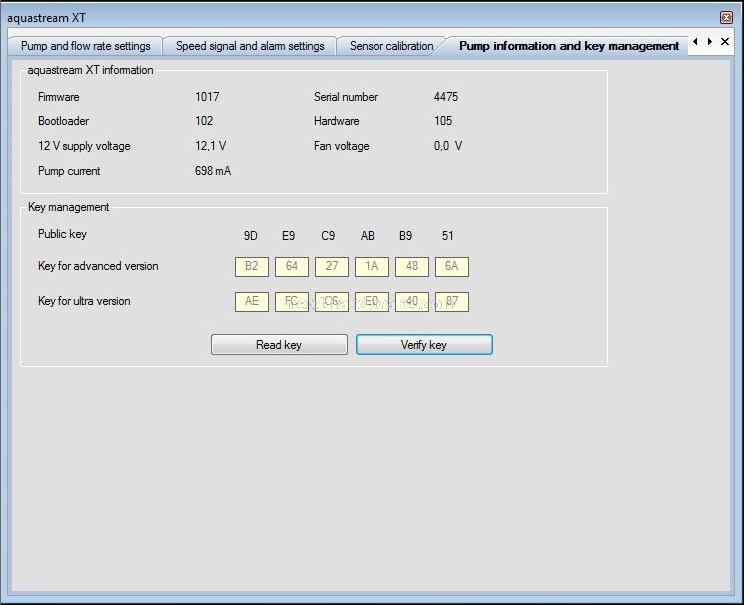This screenshot has height=605, width=744.
Task: Select advanced version key field 64
Action: [x=292, y=266]
